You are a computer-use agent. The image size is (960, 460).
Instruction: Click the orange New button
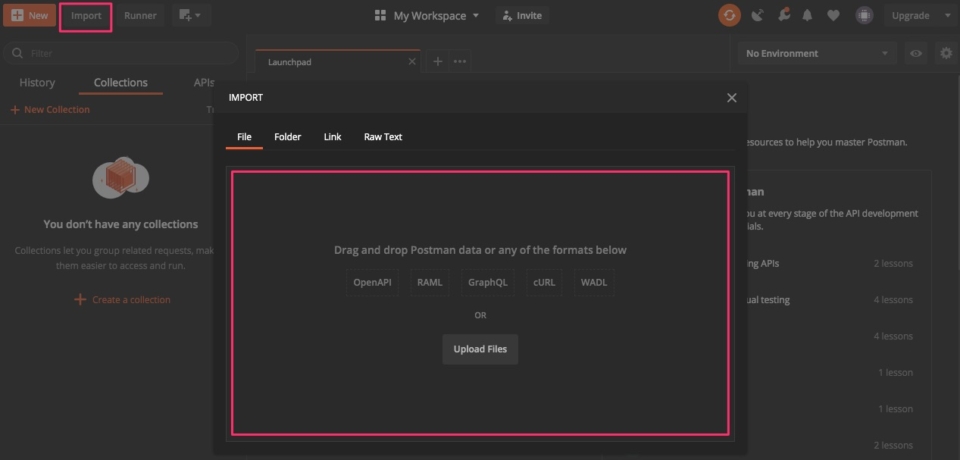click(29, 15)
